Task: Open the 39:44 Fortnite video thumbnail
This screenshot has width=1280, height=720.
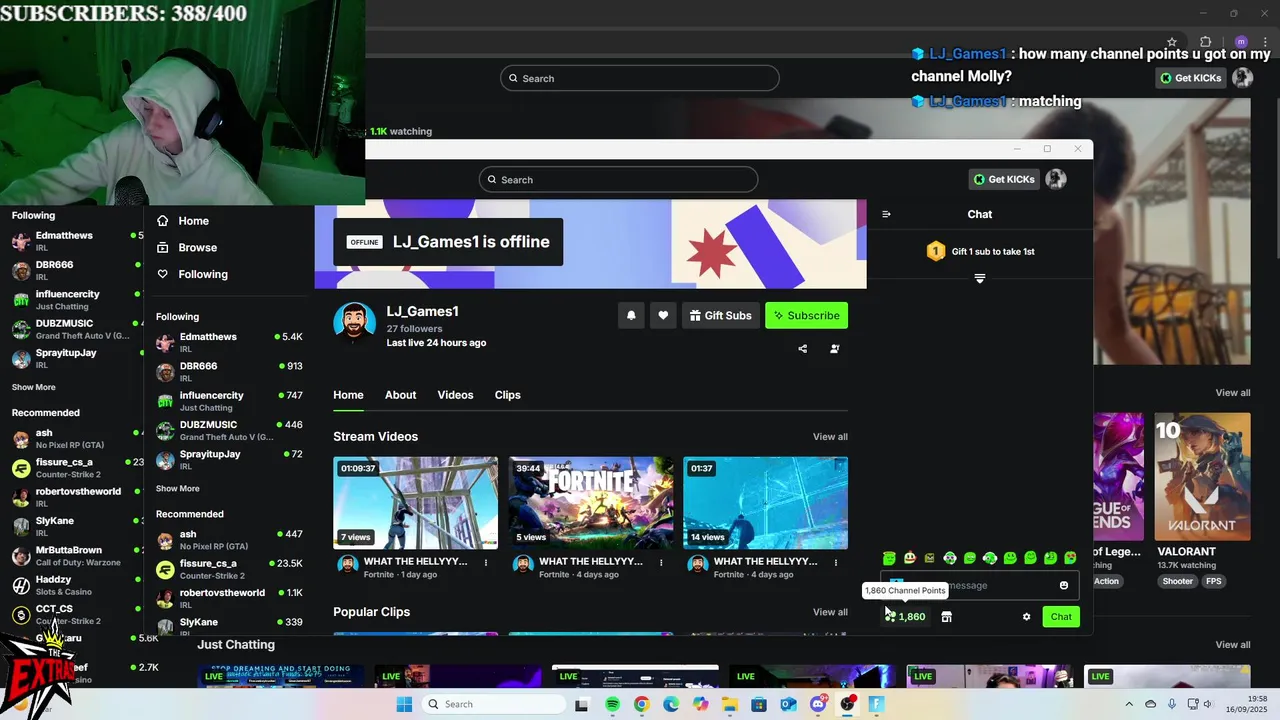Action: 590,503
